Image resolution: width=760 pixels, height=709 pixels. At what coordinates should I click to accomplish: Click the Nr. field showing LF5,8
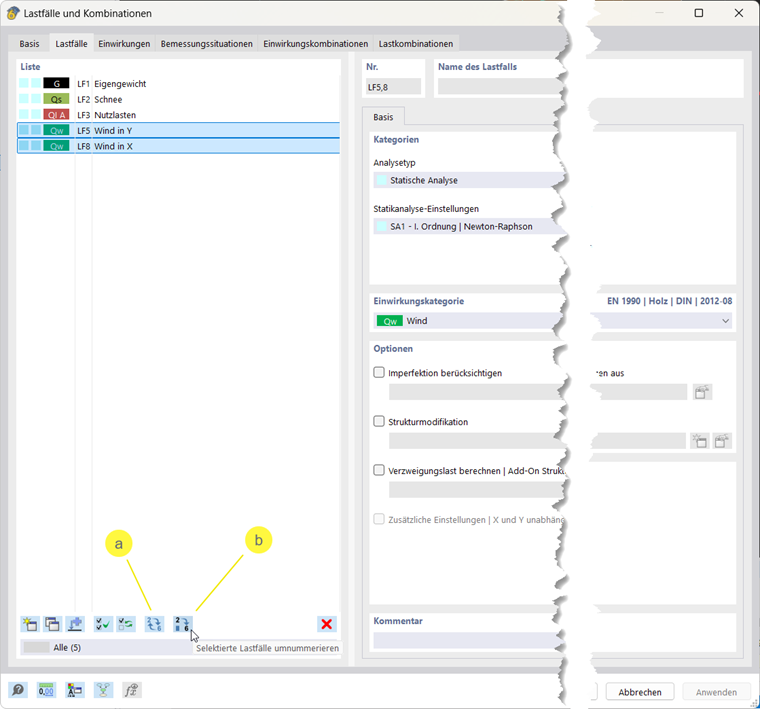pyautogui.click(x=393, y=87)
